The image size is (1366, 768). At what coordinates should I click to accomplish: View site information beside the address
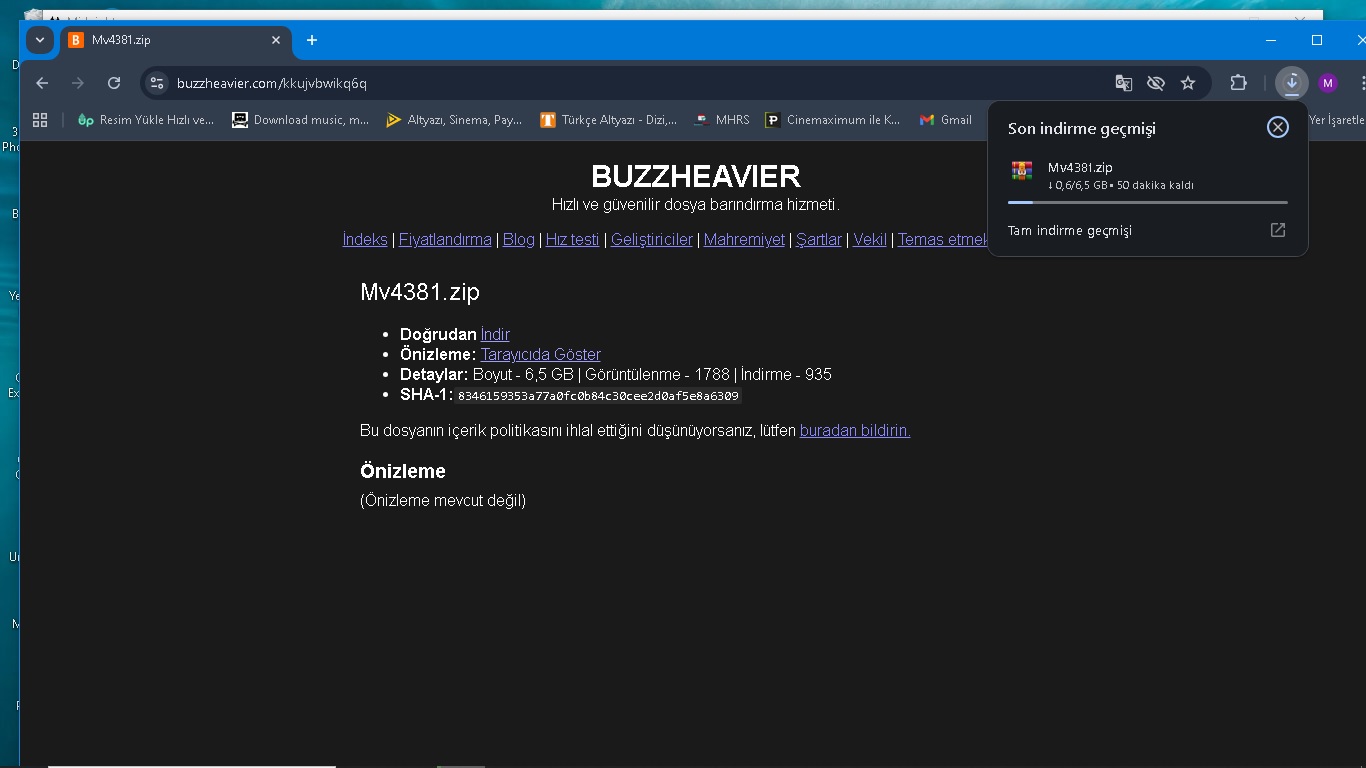coord(156,83)
